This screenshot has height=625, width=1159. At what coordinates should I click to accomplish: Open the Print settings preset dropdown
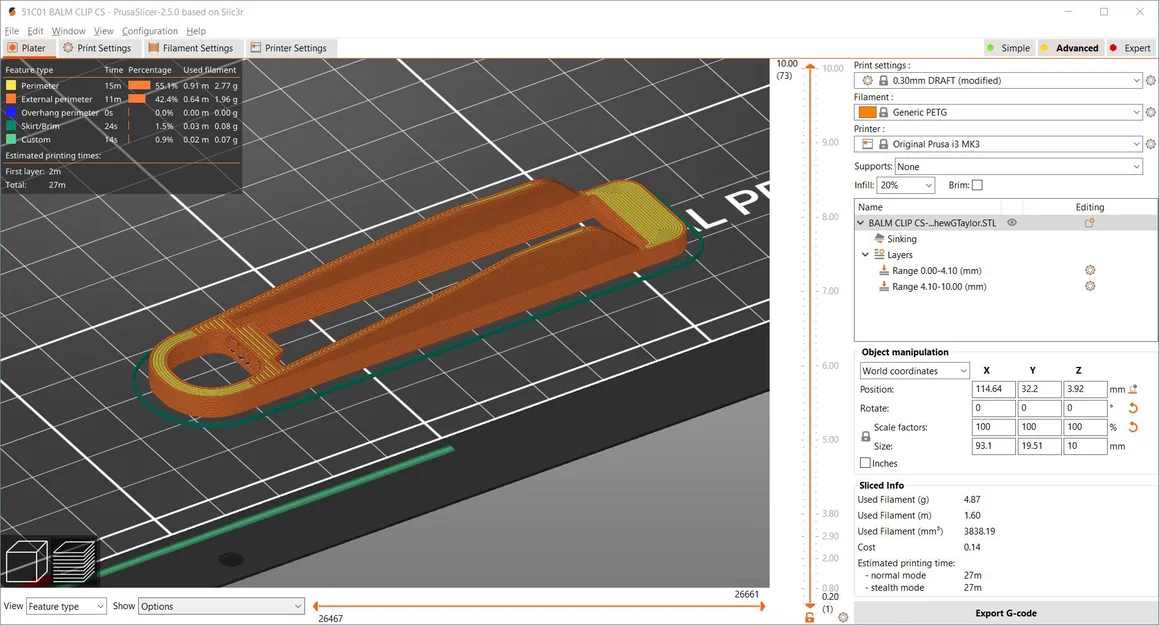(x=999, y=81)
